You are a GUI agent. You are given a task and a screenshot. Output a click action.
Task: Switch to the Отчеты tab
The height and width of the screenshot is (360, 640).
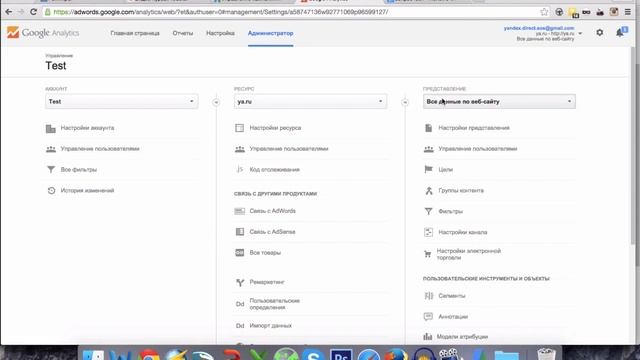[182, 33]
